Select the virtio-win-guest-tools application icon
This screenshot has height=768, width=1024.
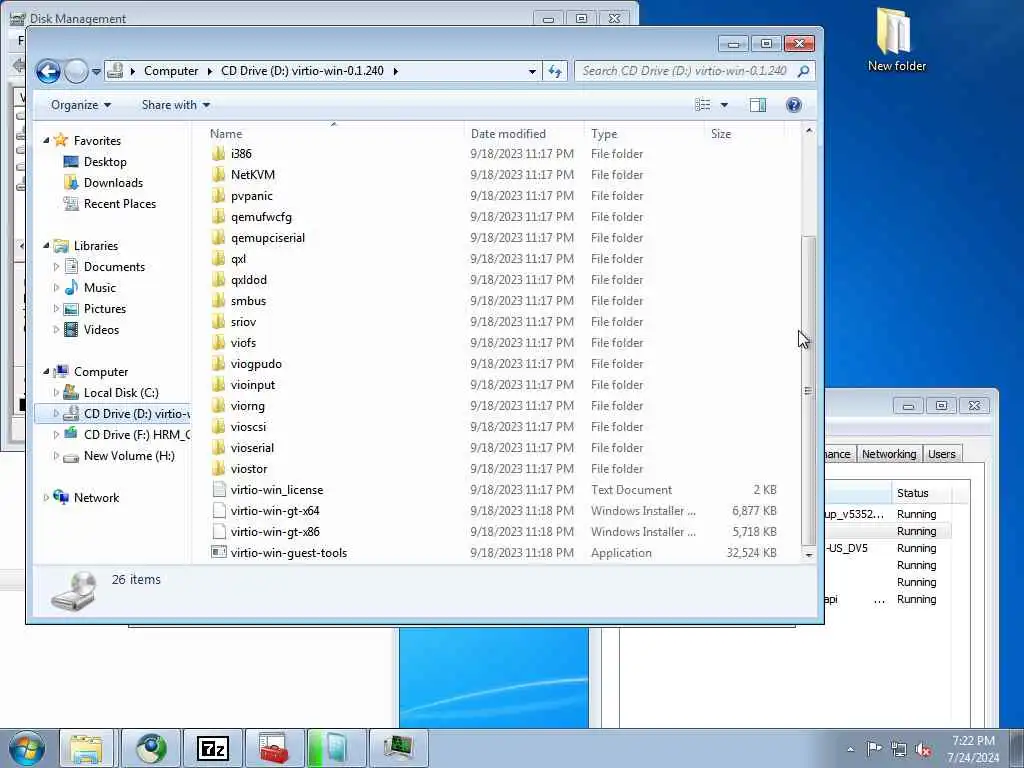[219, 552]
